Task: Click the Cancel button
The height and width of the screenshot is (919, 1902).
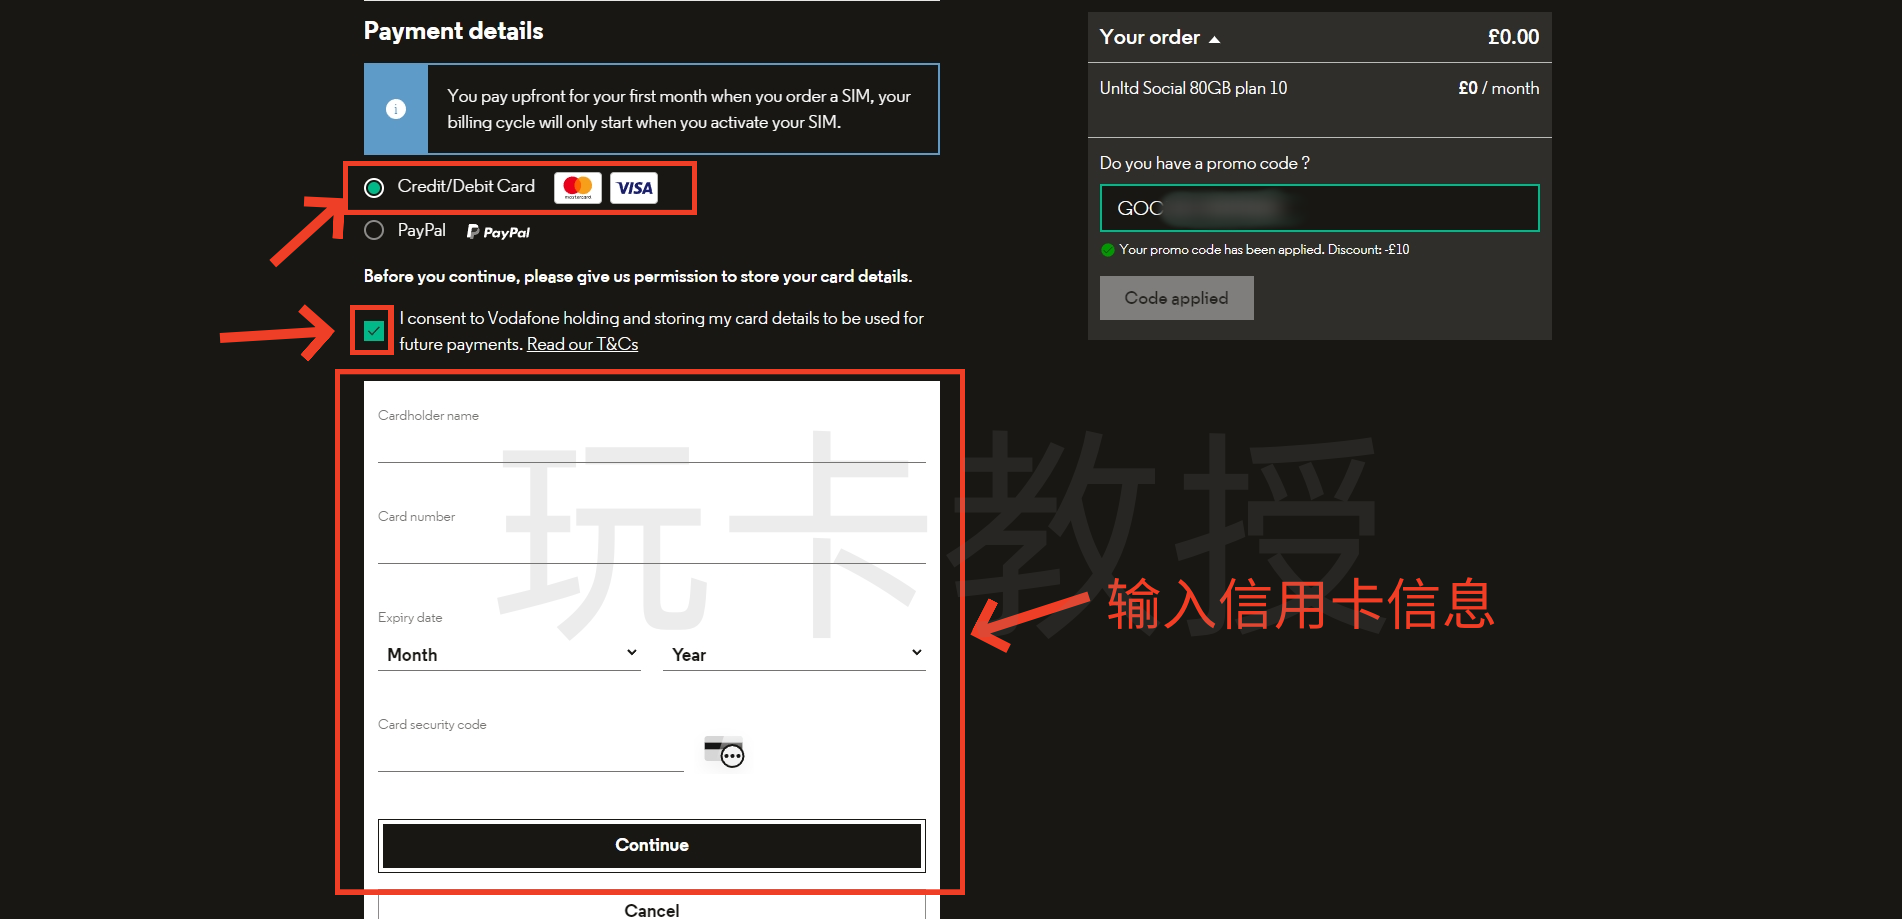Action: pos(651,909)
